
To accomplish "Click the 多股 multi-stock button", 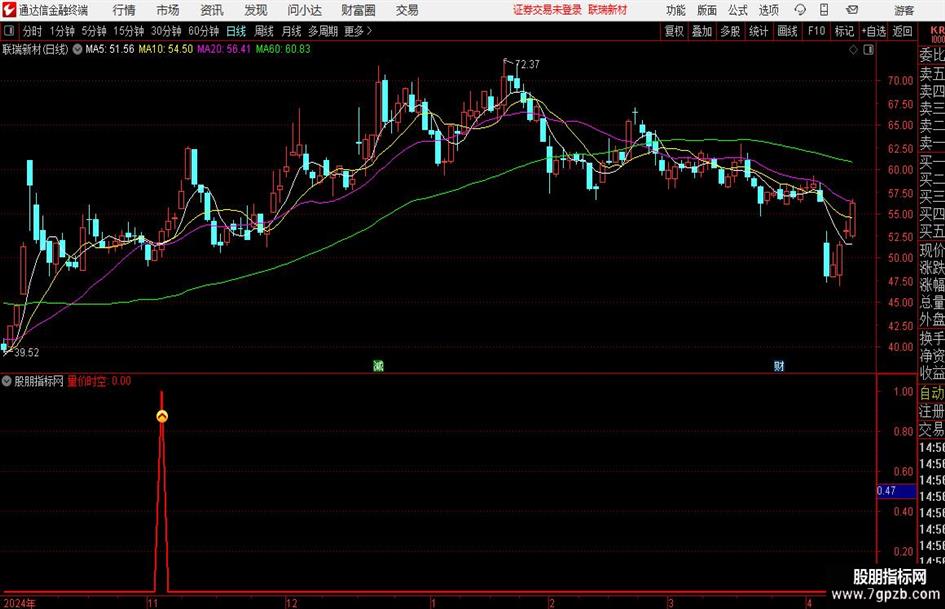I will 730,31.
